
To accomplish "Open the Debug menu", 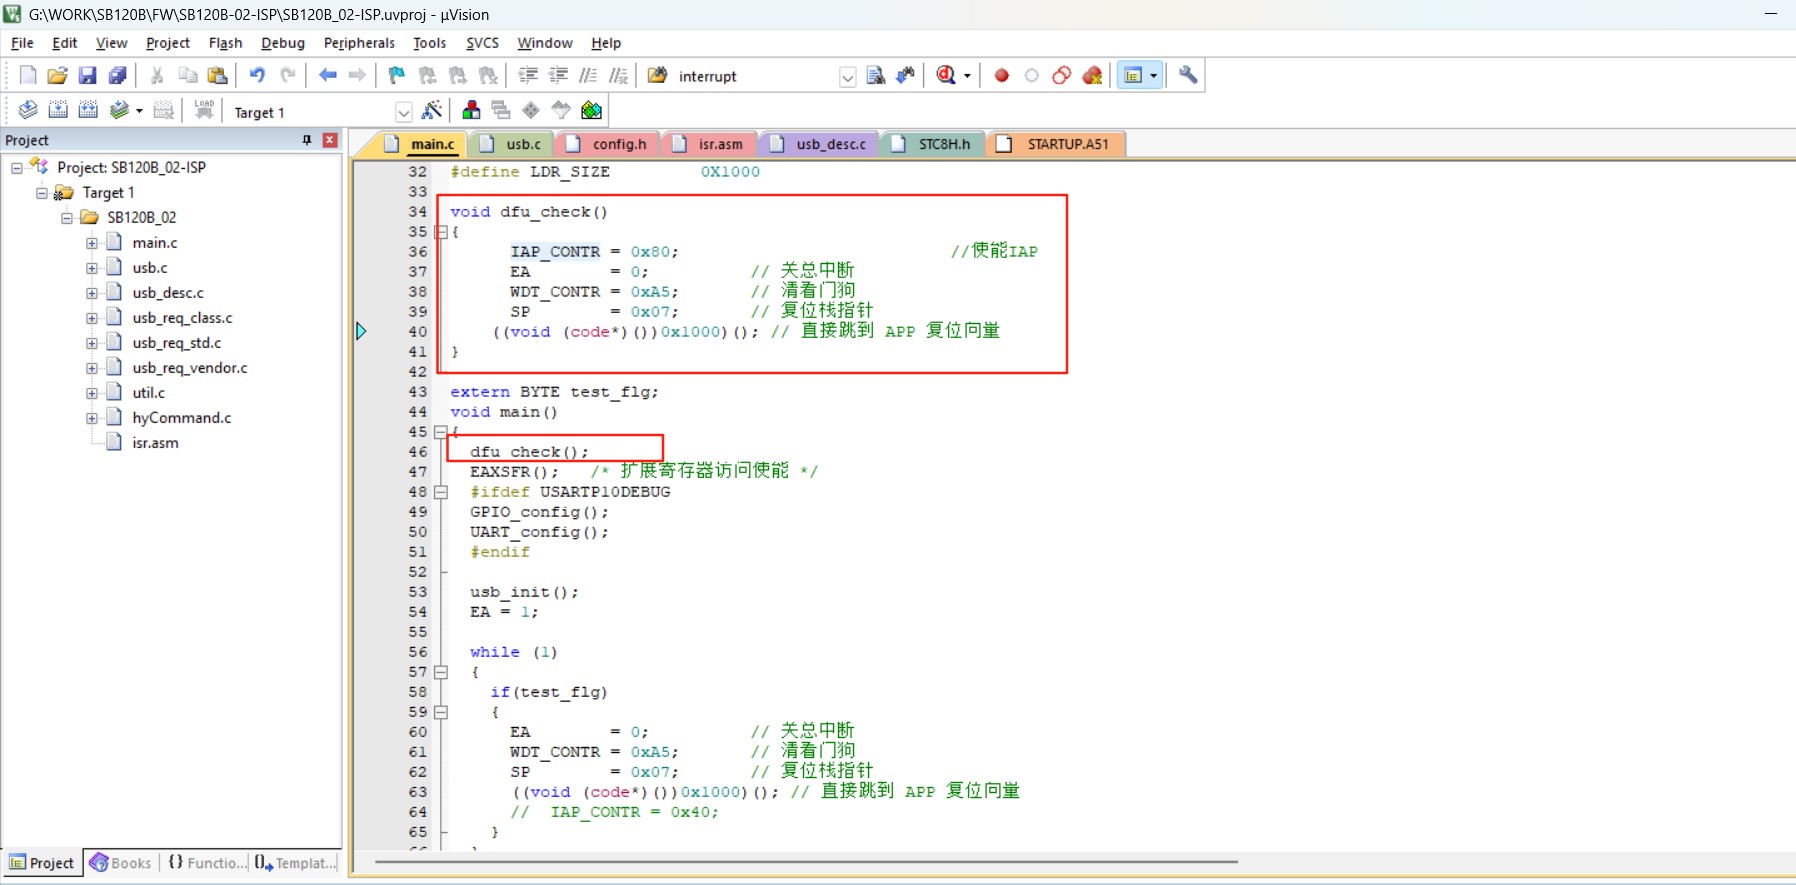I will (x=283, y=43).
